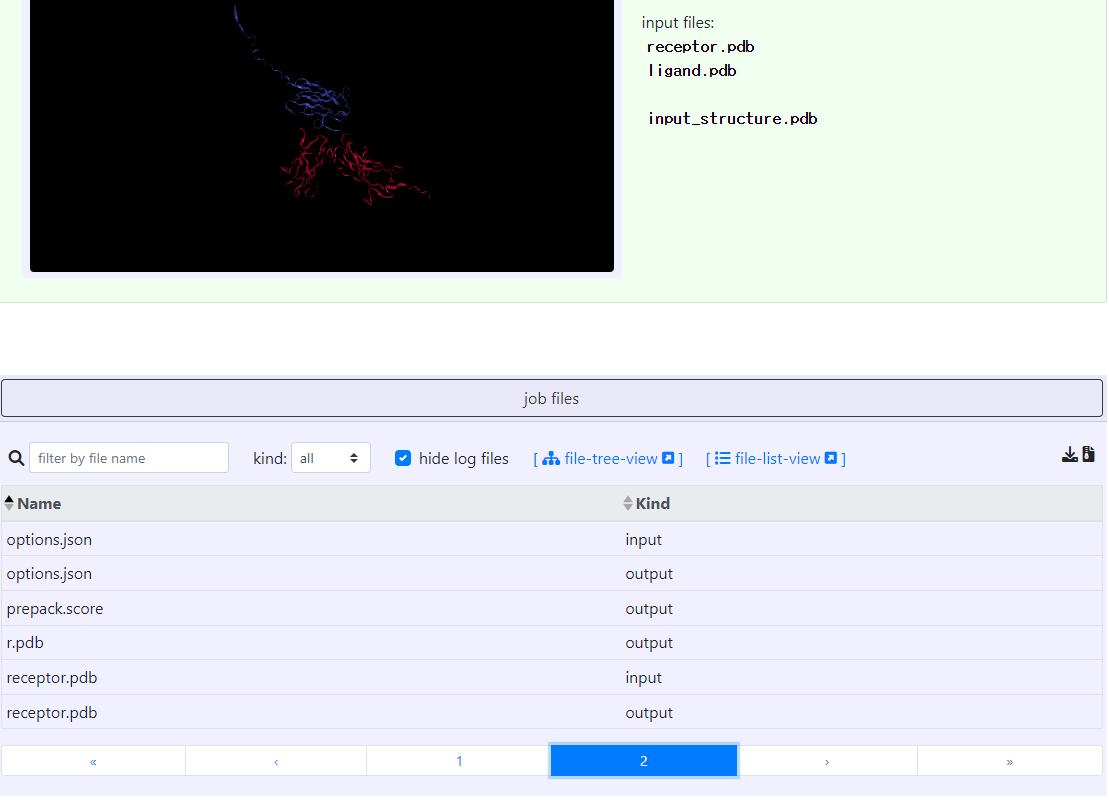Click the file-list-view list icon
1109x800 pixels.
tap(722, 459)
